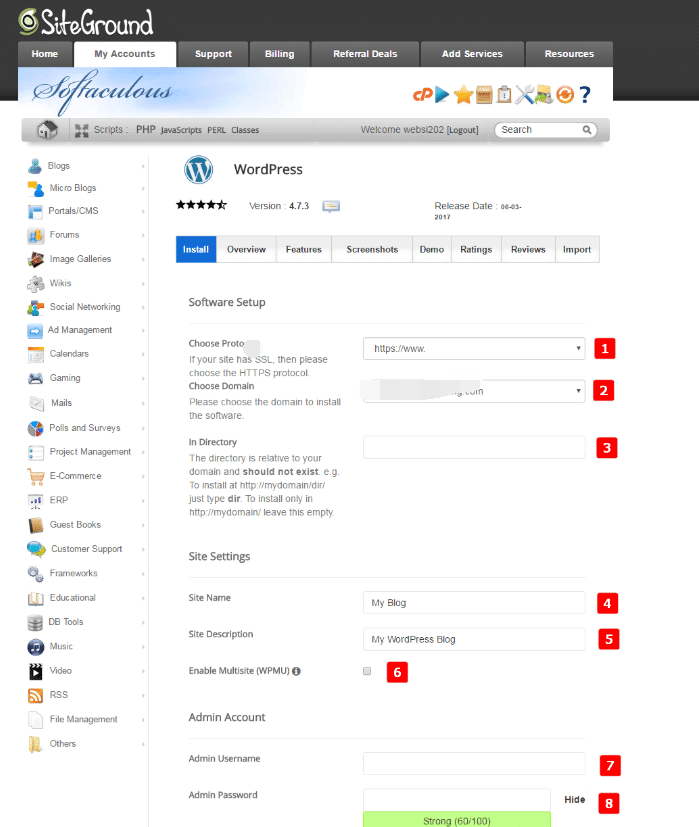This screenshot has width=699, height=827.
Task: Click the Classes link
Action: [245, 130]
